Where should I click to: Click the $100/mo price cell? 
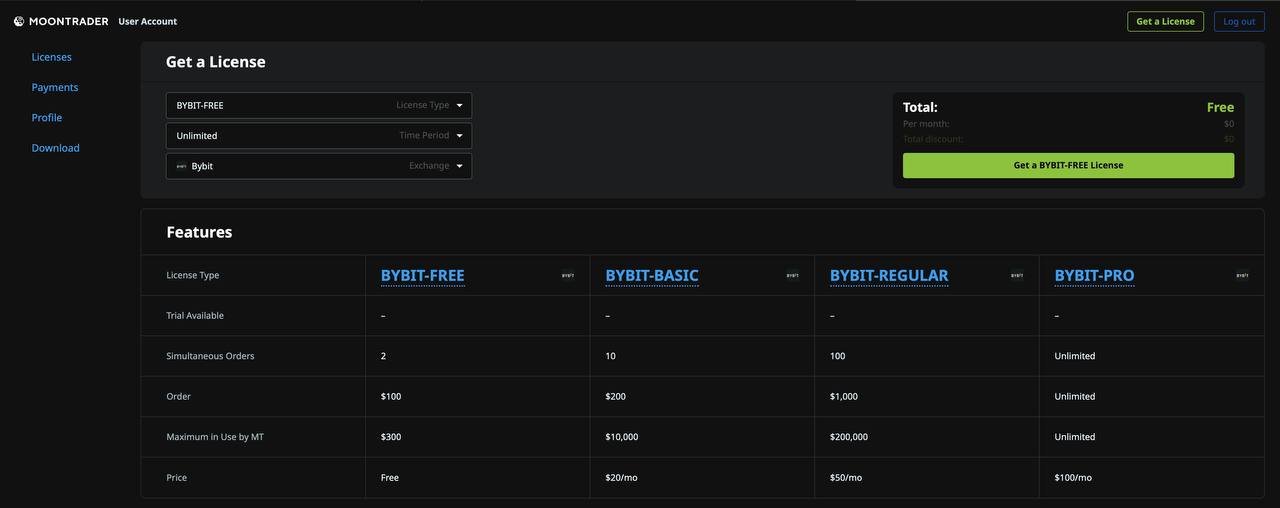coord(1074,478)
